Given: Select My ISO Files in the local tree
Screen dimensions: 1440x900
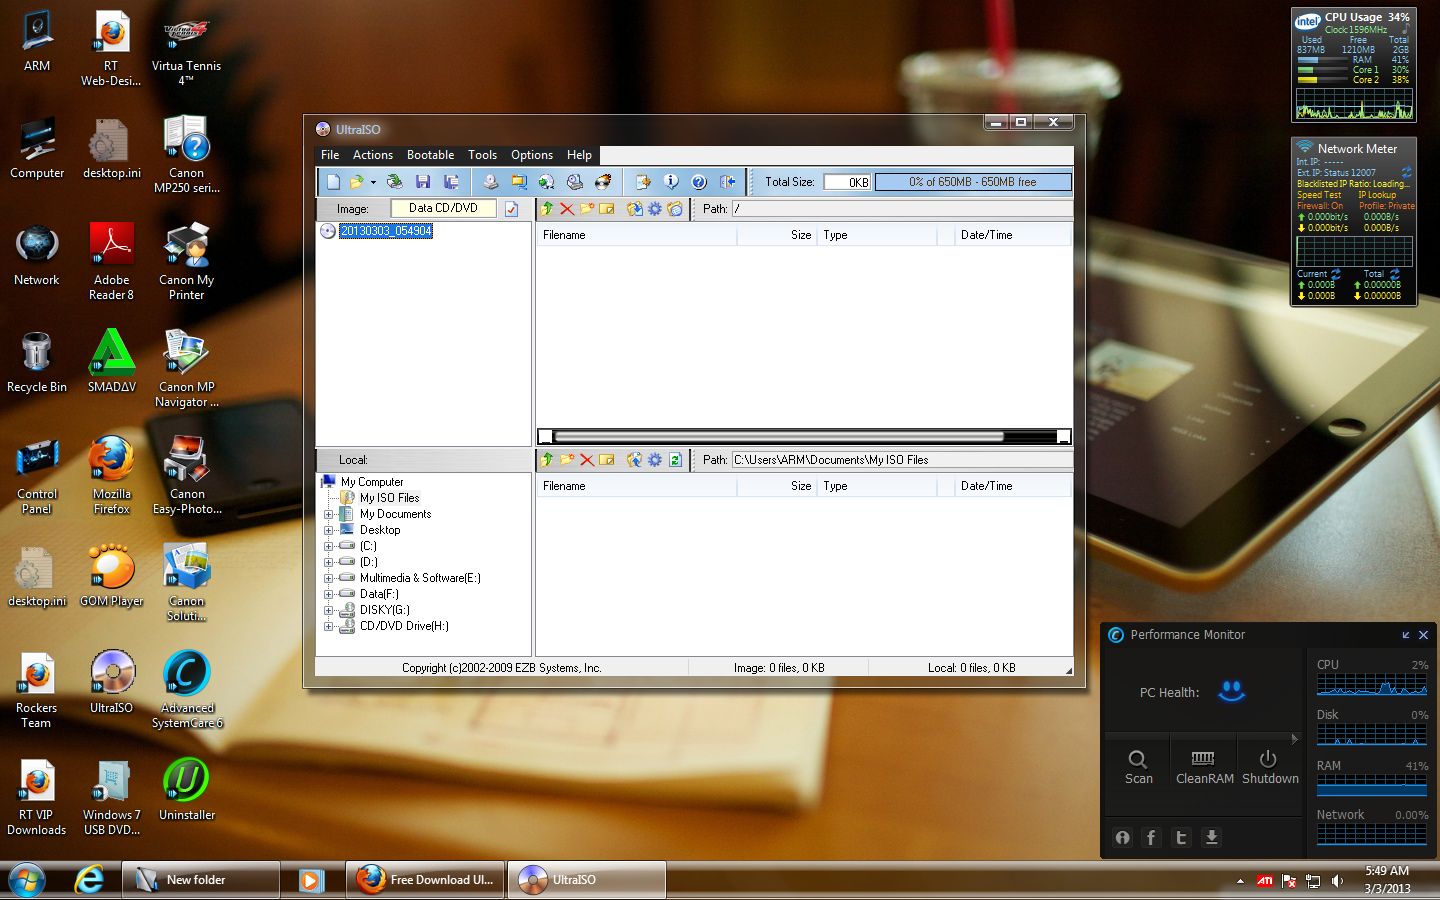Looking at the screenshot, I should [x=389, y=498].
